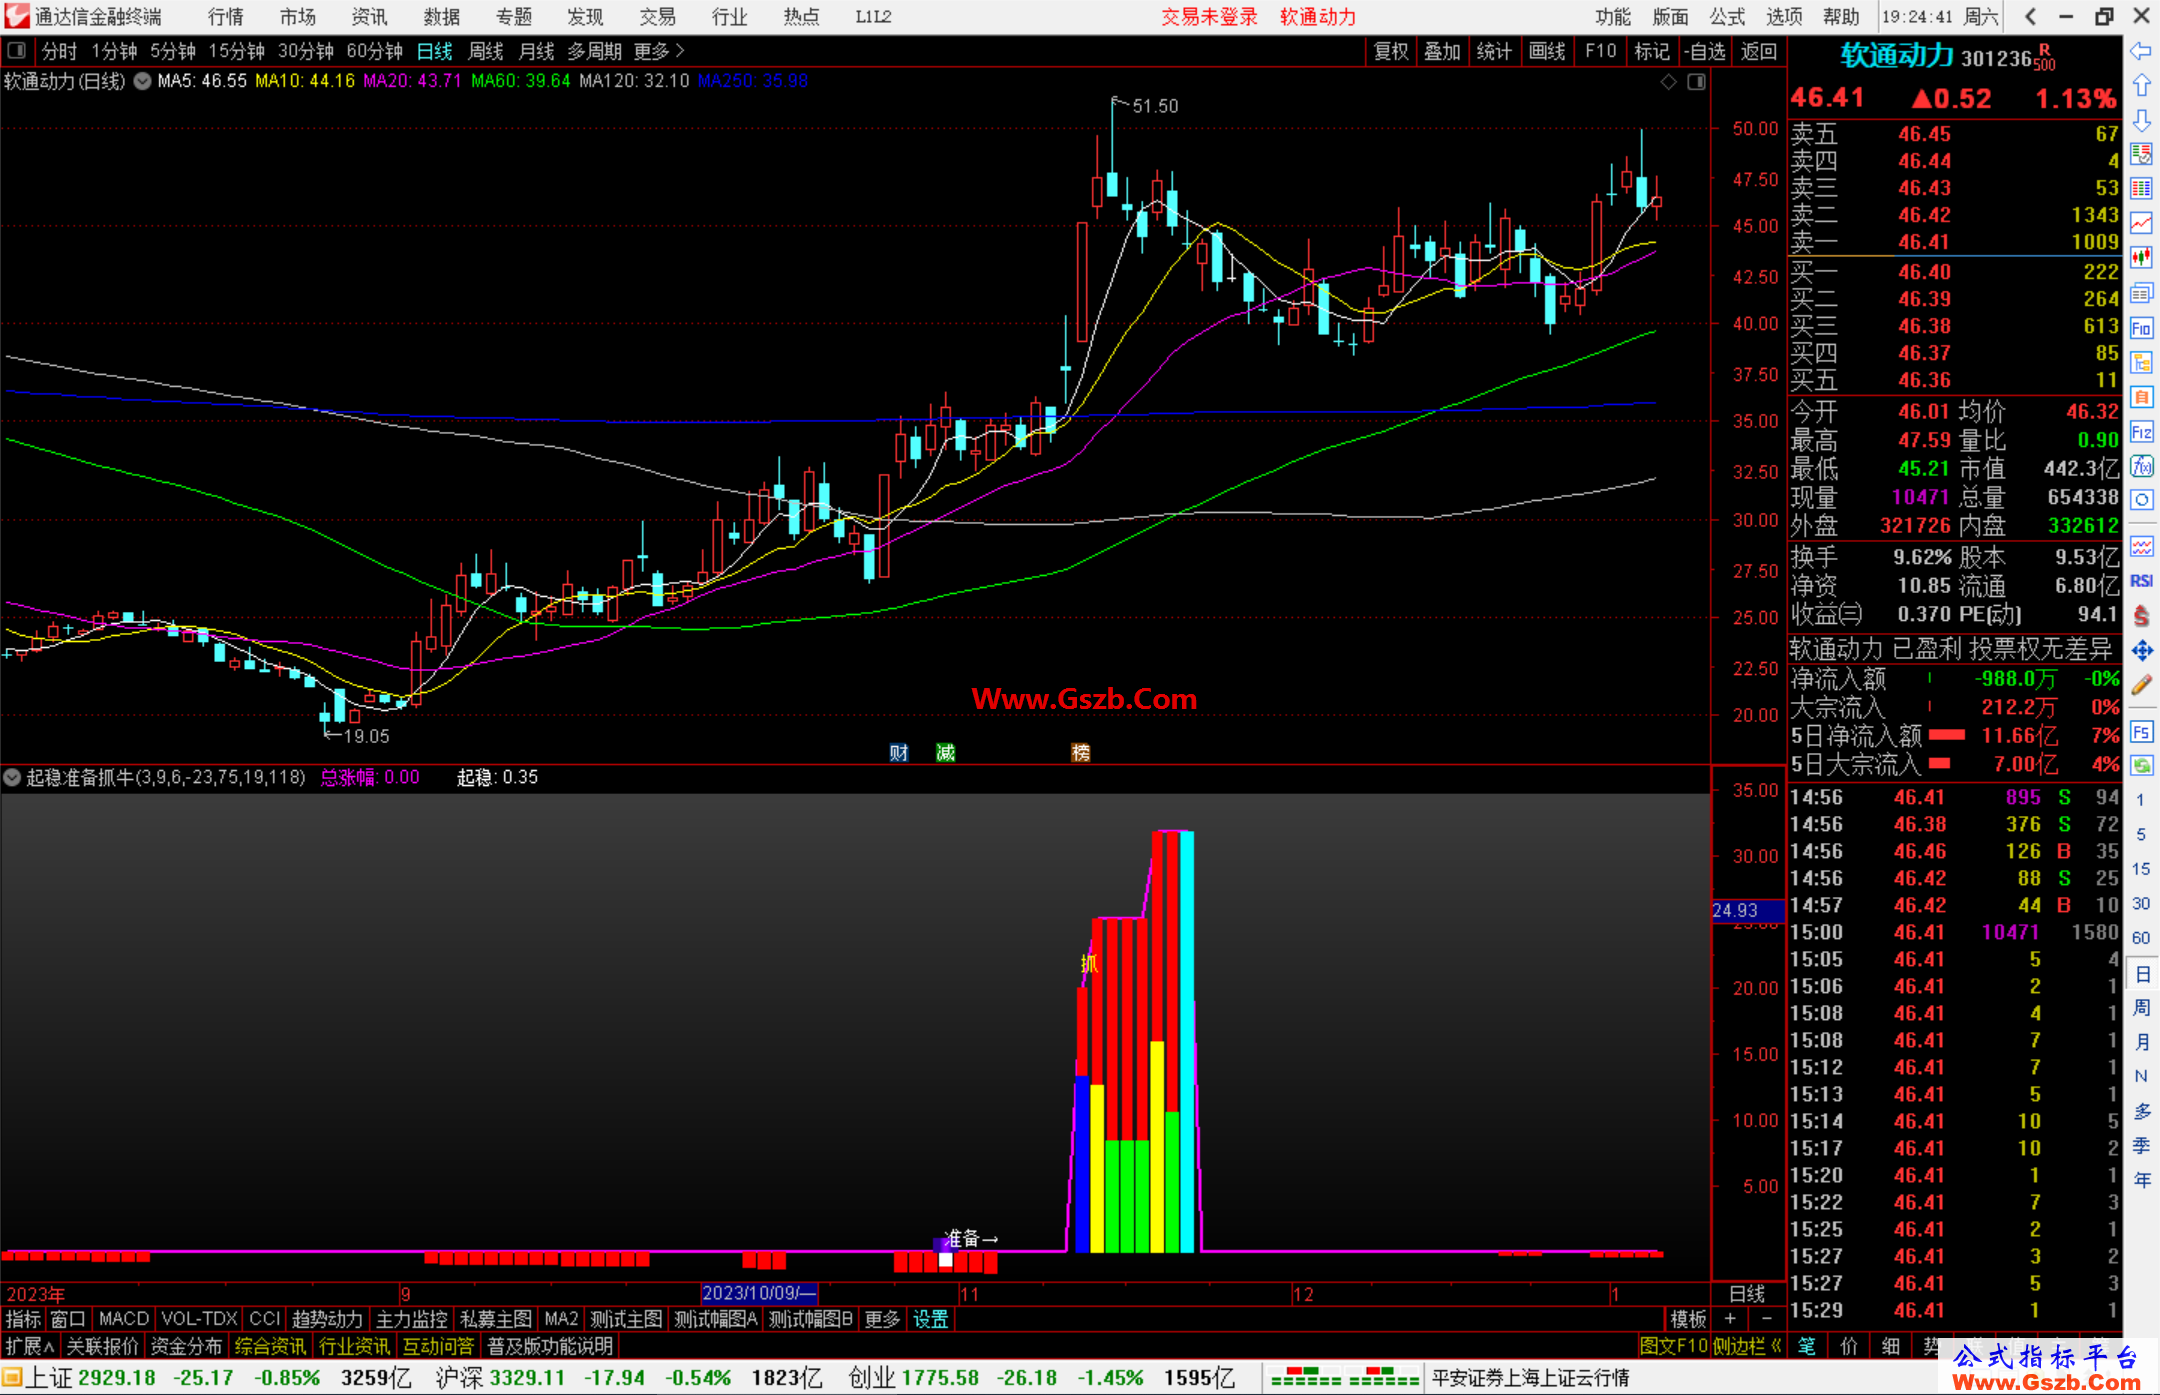This screenshot has height=1395, width=2160.
Task: Click the down arrow icon in right sidebar
Action: 2141,121
